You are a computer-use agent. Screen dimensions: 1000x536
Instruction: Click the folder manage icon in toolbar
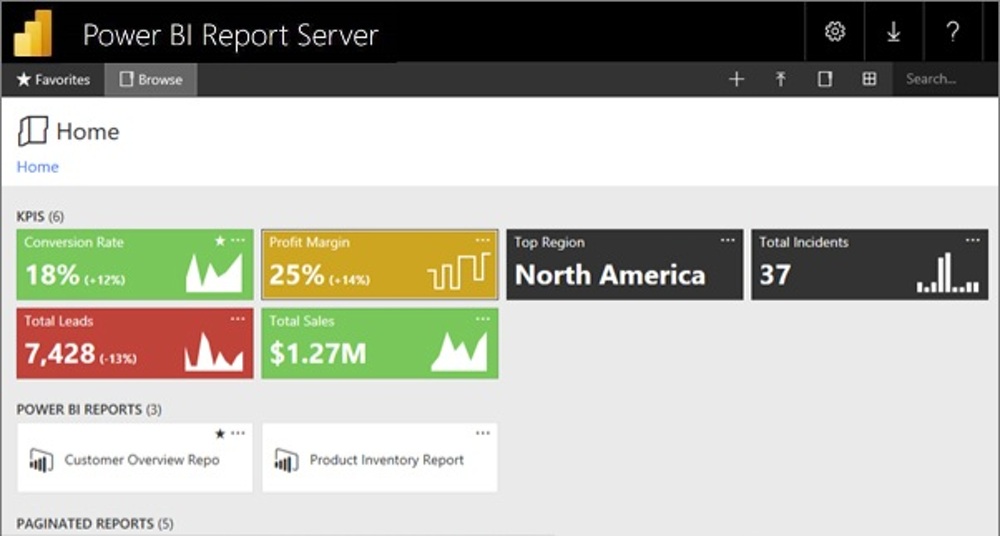pyautogui.click(x=824, y=80)
